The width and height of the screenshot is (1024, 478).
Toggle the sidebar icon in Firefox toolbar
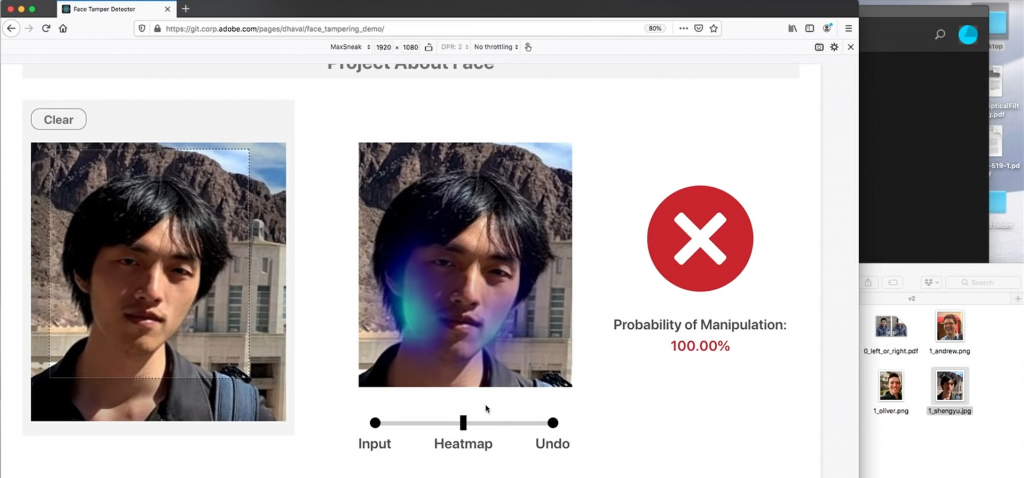pos(810,29)
